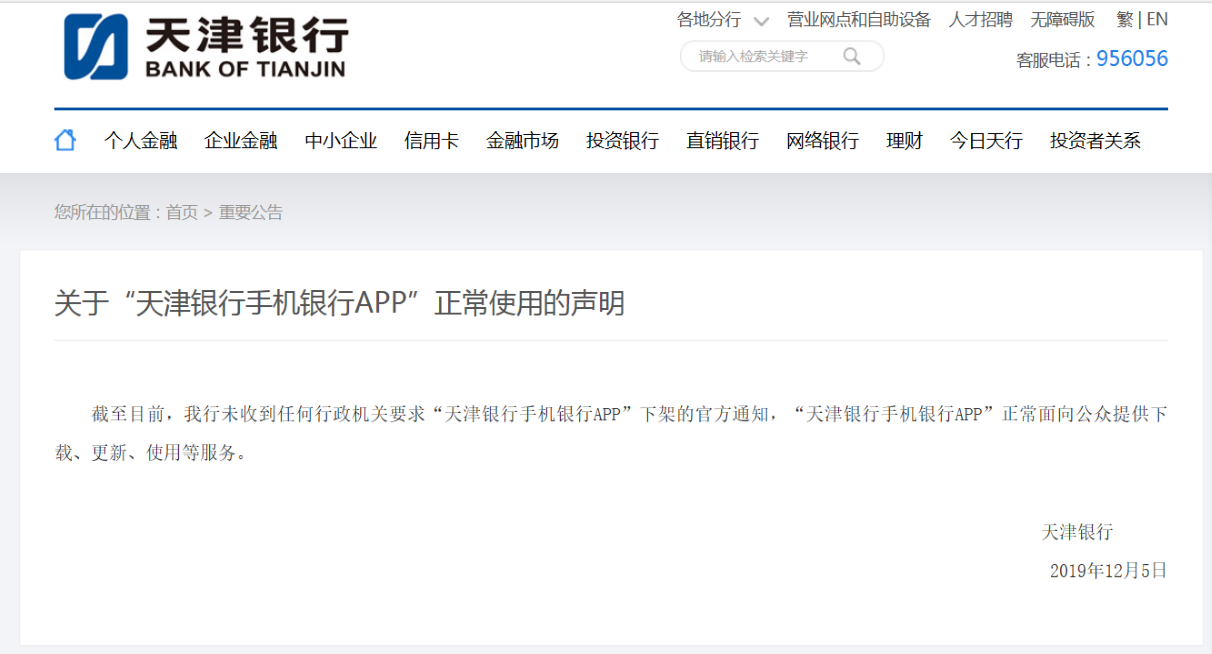Select 信用卡 credit card section
1212x654 pixels.
[430, 141]
